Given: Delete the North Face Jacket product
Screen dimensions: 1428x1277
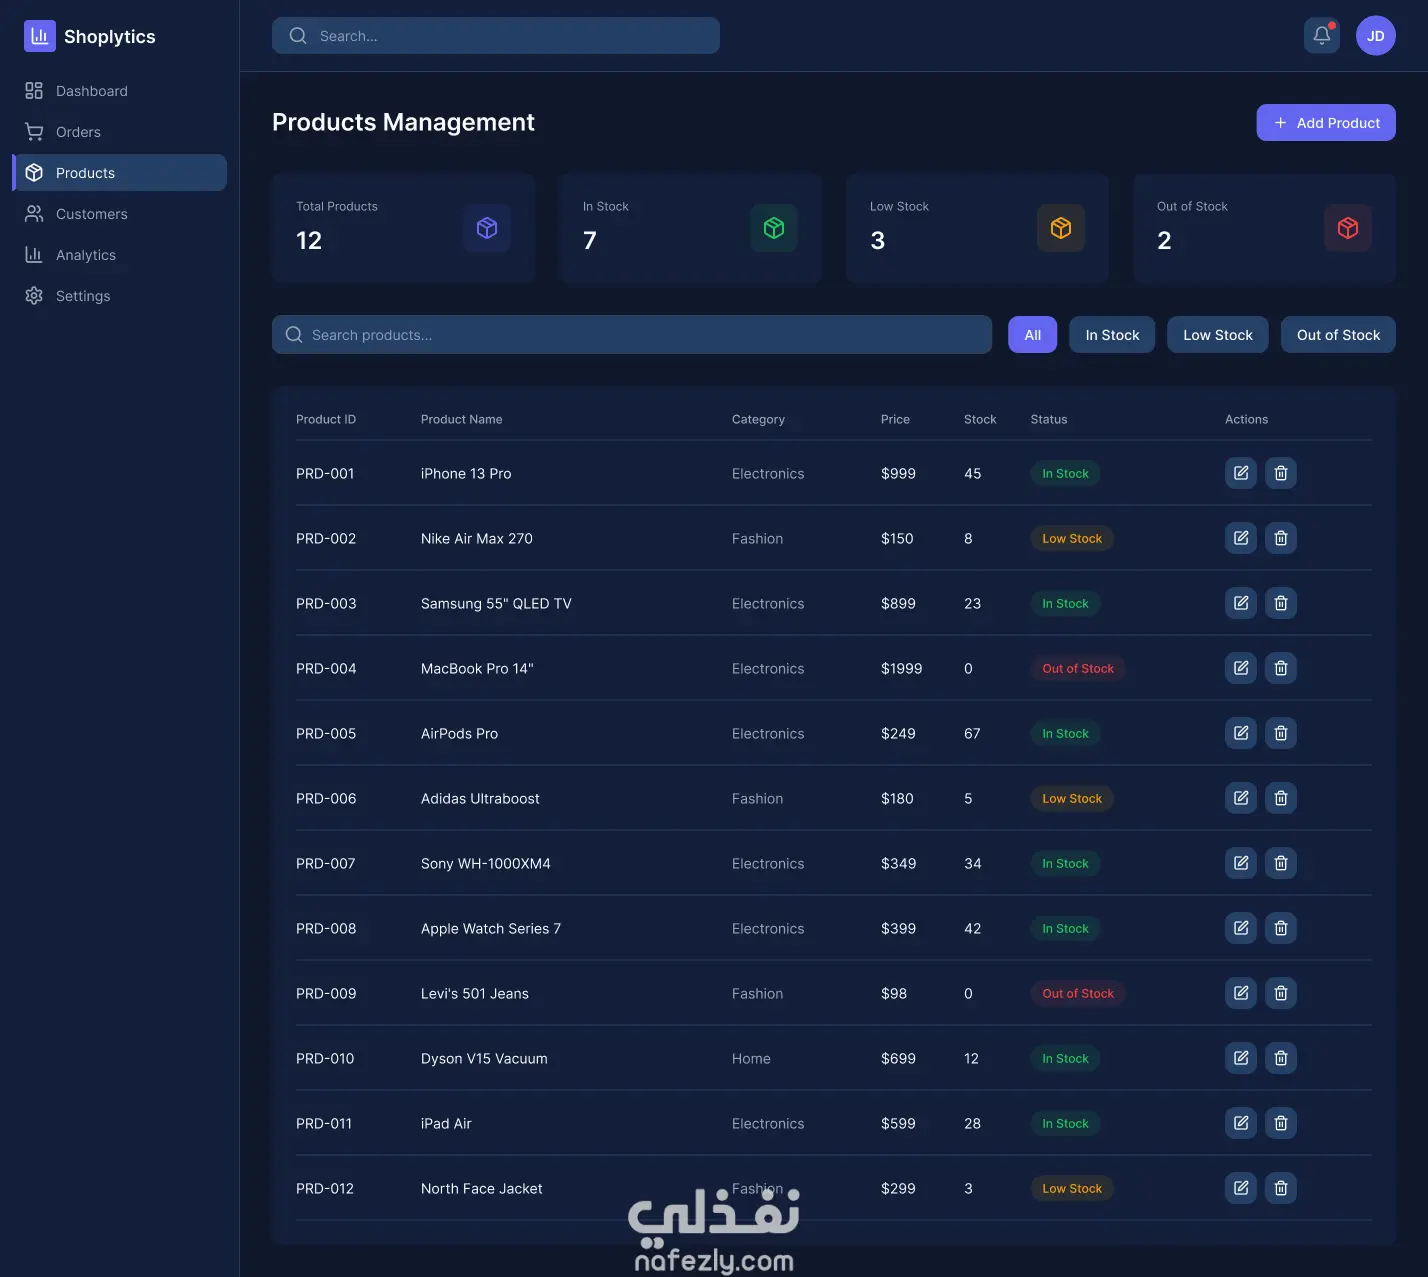Looking at the screenshot, I should (x=1281, y=1188).
